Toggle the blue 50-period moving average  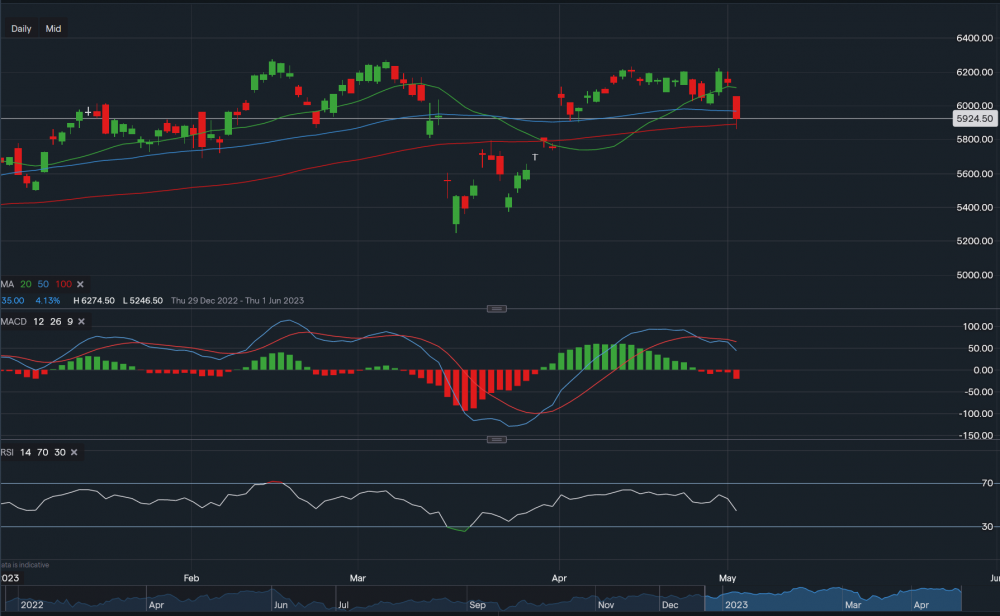click(41, 284)
